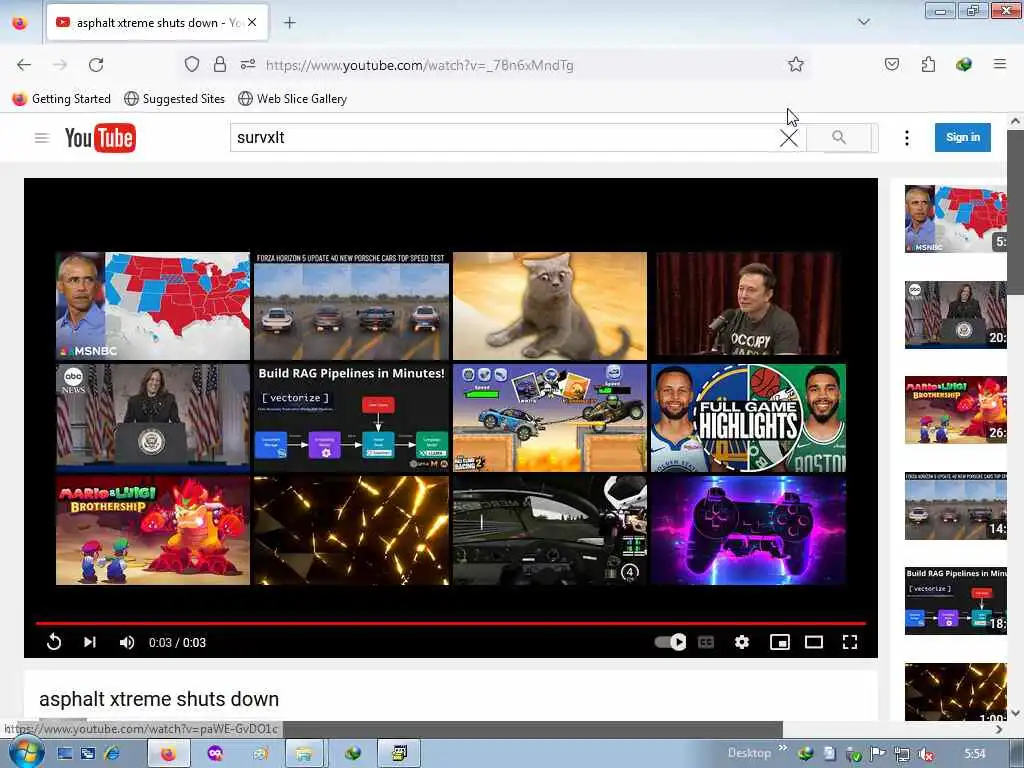Click the scroll down arrow of the page
This screenshot has width=1024, height=768.
1015,712
